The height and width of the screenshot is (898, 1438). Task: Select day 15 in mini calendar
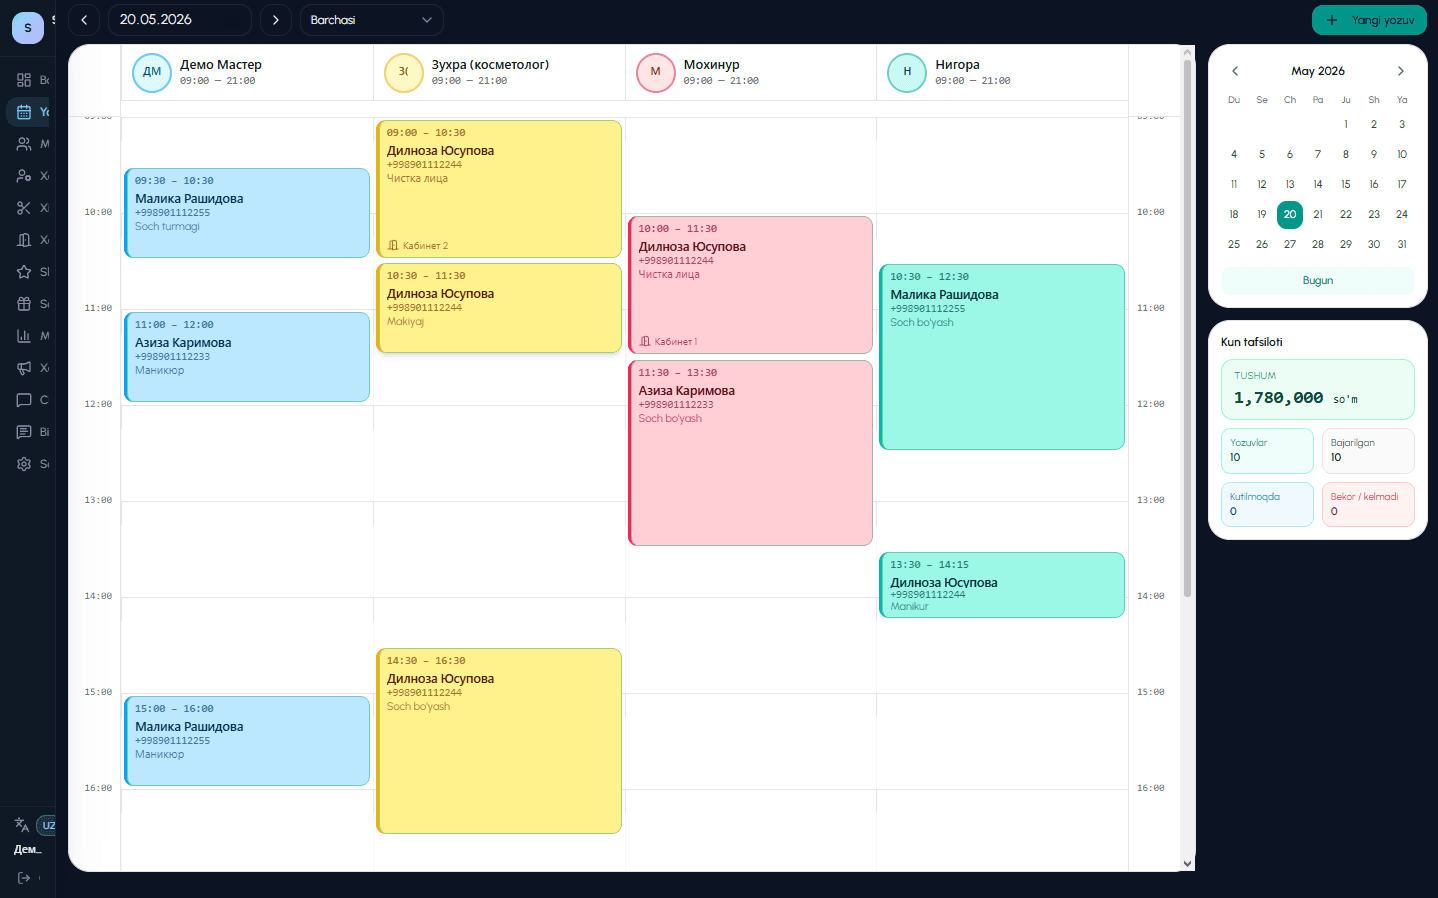pyautogui.click(x=1346, y=184)
